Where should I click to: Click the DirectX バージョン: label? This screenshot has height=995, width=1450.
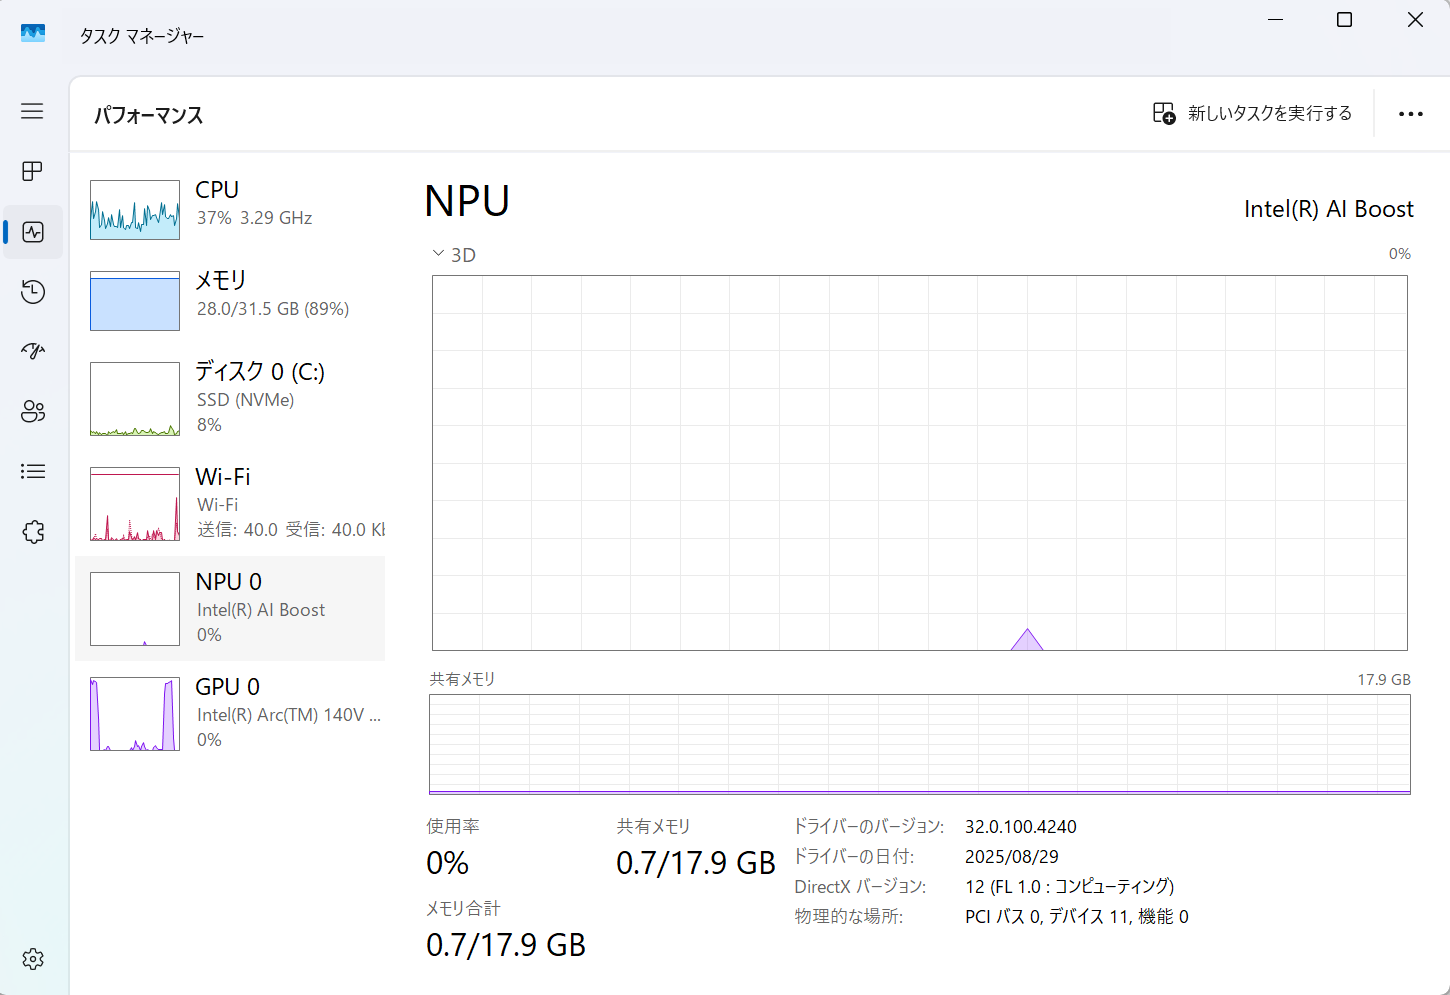click(860, 887)
